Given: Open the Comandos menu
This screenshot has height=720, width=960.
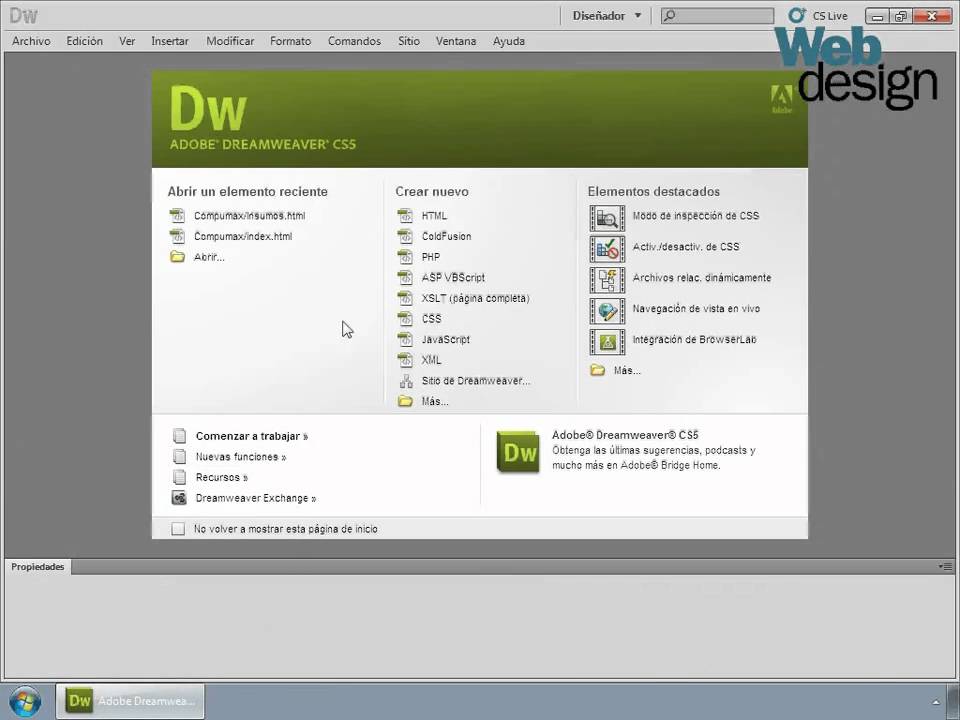Looking at the screenshot, I should 354,41.
